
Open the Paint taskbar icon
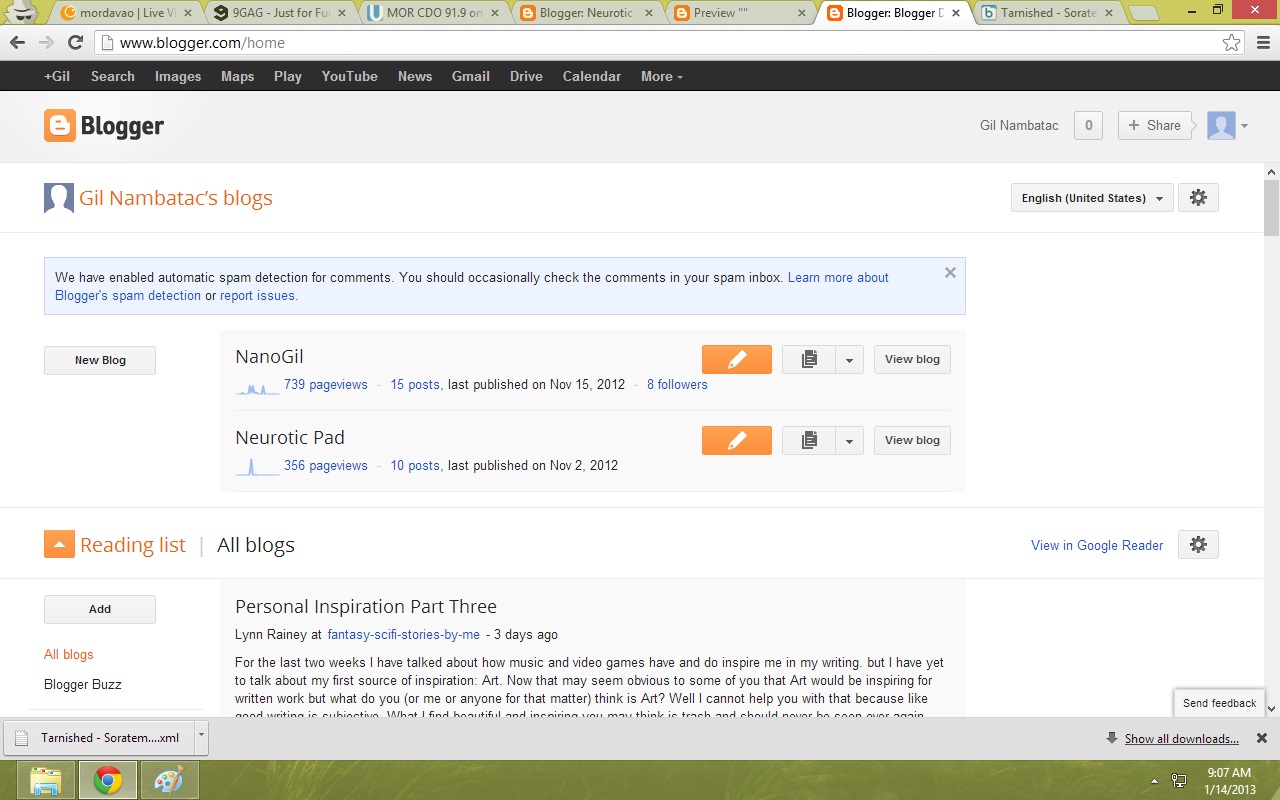tap(169, 780)
